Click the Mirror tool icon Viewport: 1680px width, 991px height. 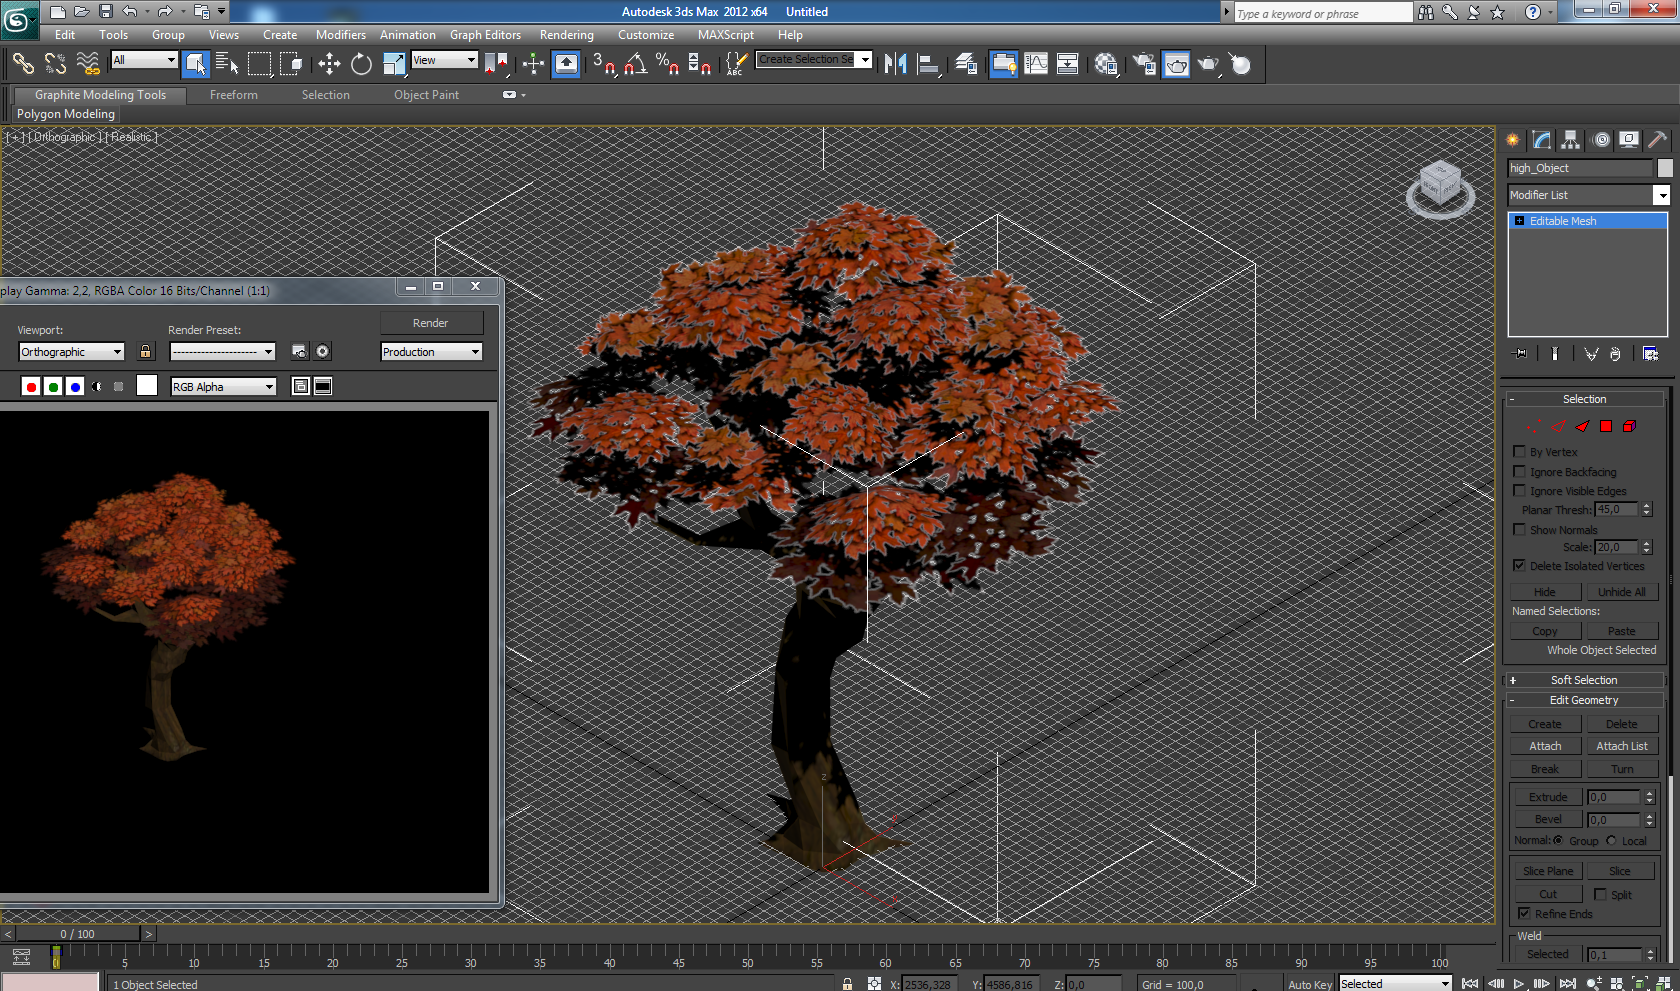(895, 65)
